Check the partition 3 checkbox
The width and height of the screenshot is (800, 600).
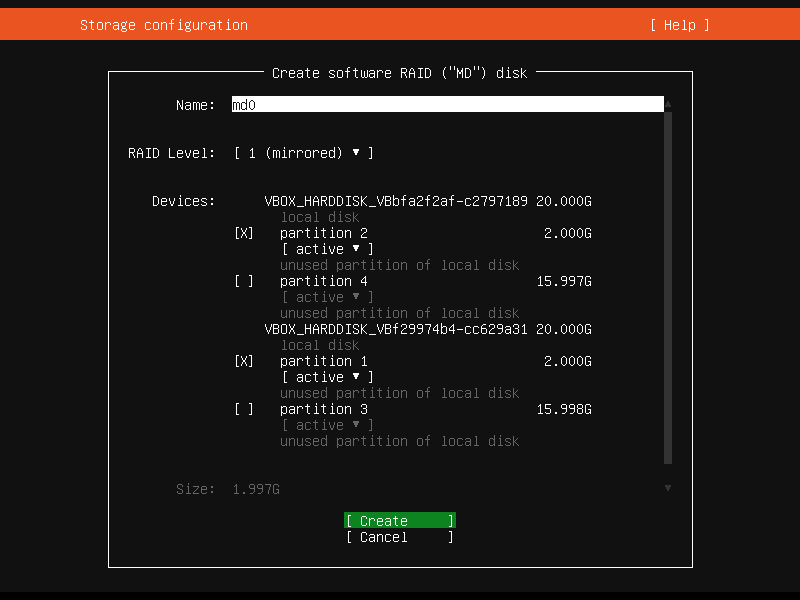pyautogui.click(x=244, y=409)
